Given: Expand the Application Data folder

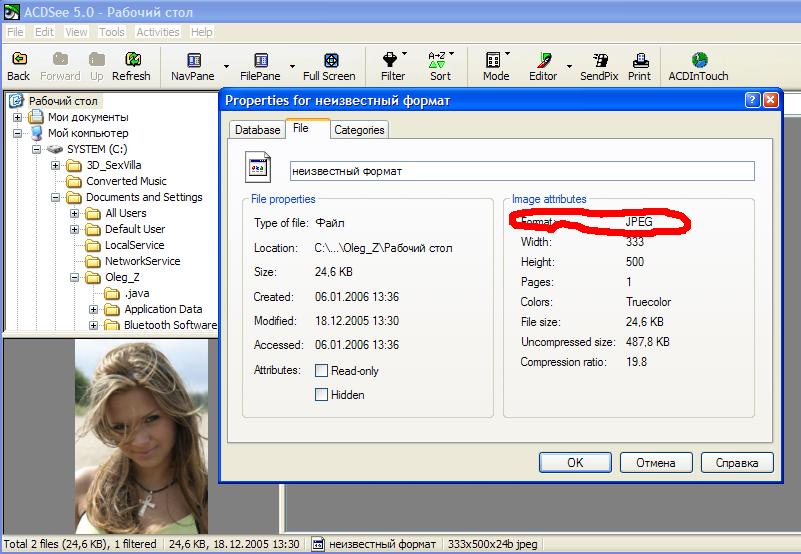Looking at the screenshot, I should 93,309.
